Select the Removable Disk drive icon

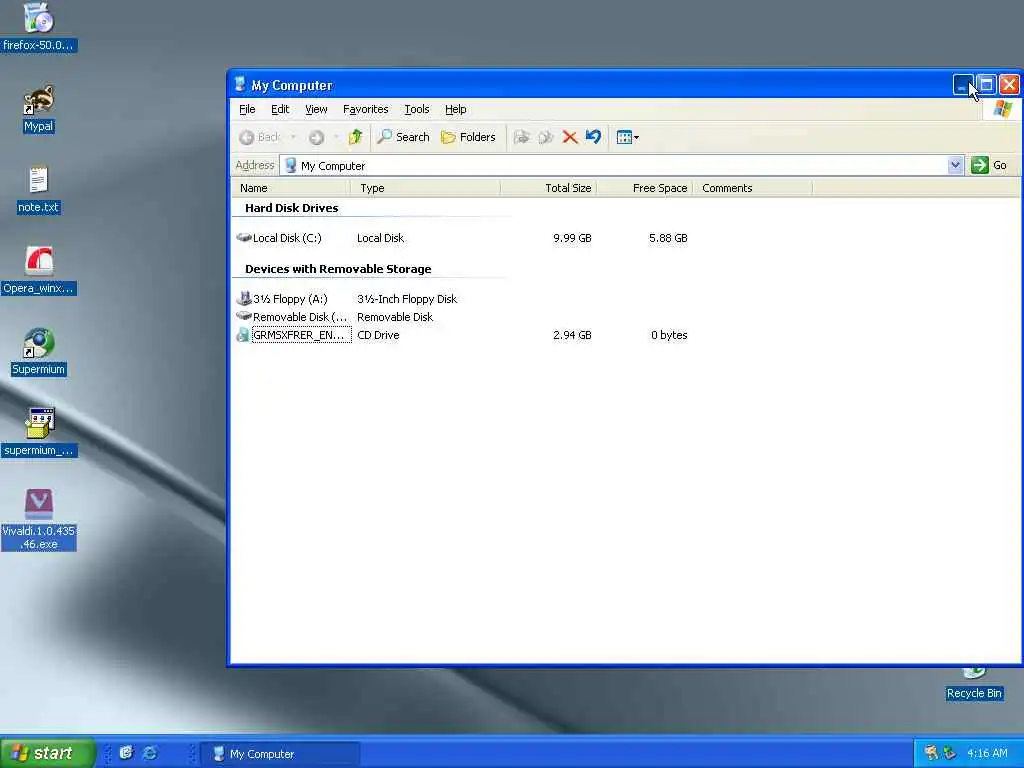tap(244, 317)
